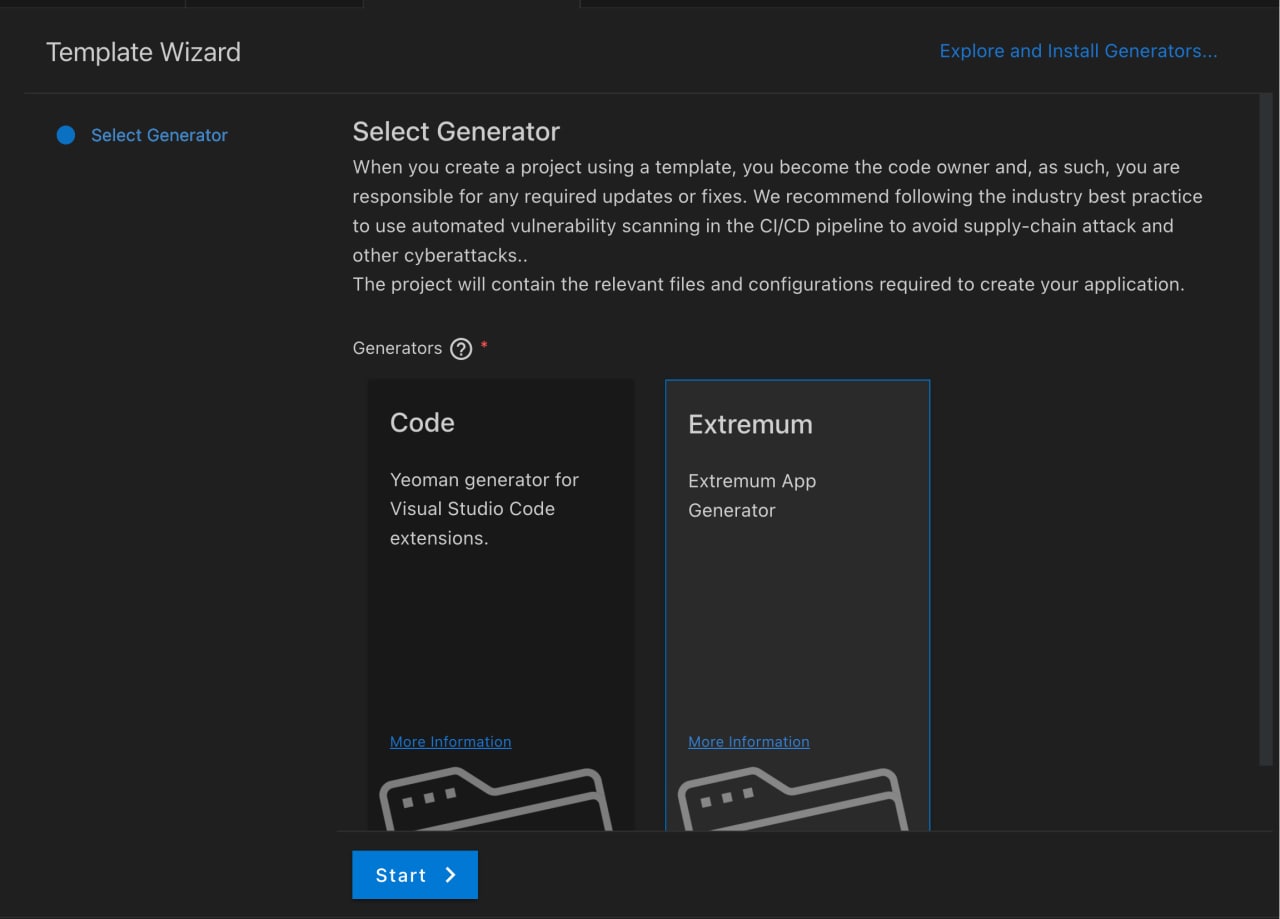Select the Extremum generator card
The height and width of the screenshot is (919, 1280).
(x=797, y=620)
